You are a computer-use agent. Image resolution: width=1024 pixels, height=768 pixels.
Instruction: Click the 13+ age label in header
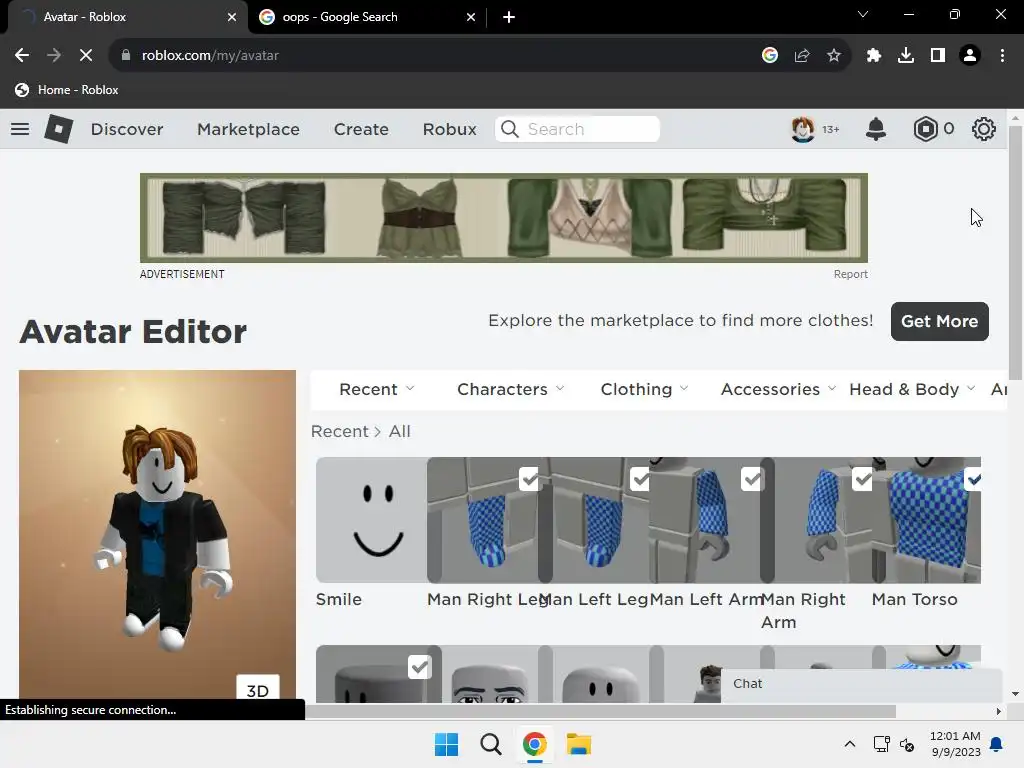(831, 129)
